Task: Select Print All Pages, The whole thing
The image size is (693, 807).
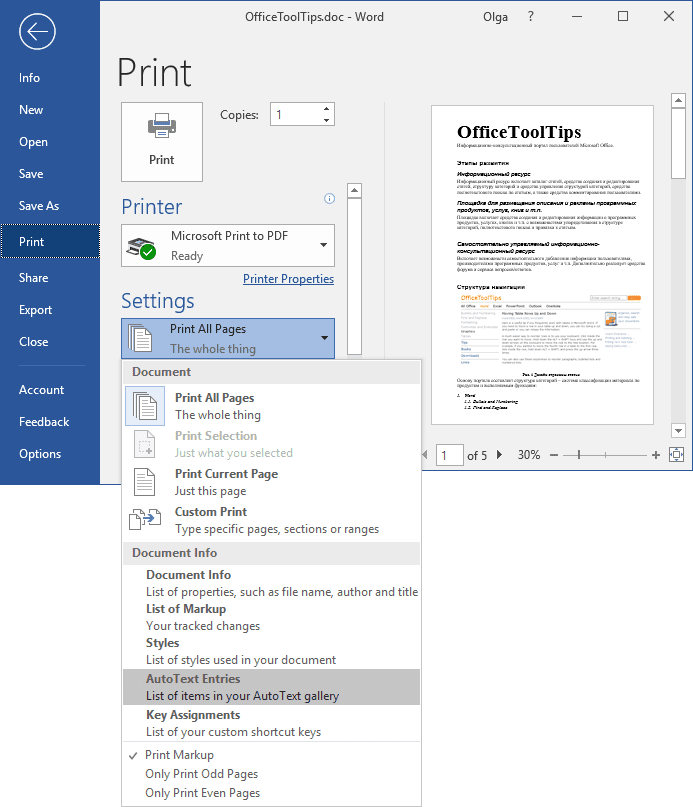Action: click(x=271, y=406)
